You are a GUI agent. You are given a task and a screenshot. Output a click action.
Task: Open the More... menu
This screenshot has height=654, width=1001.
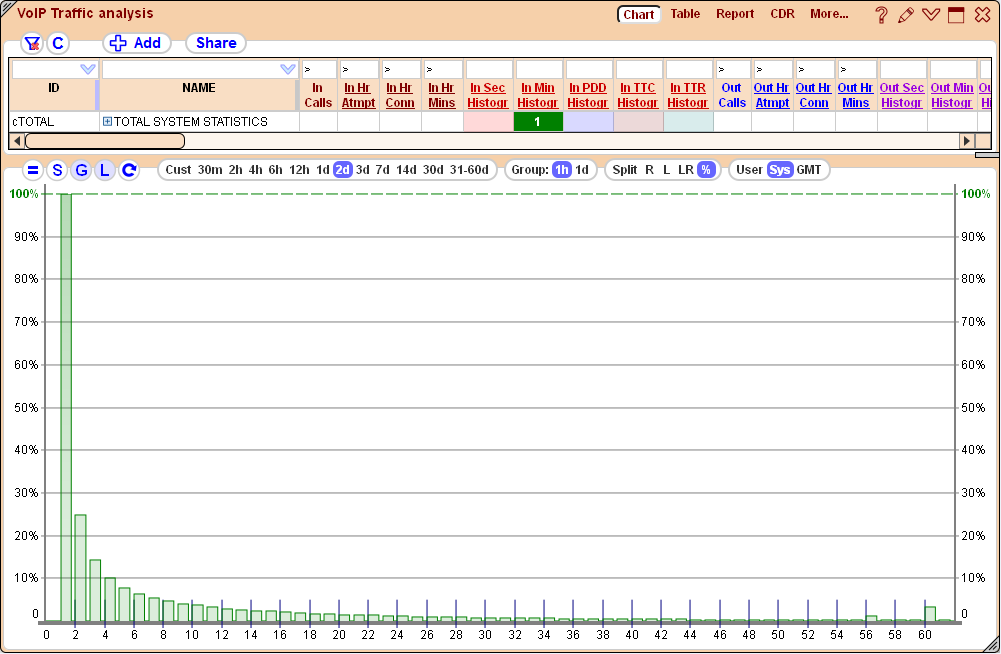tap(830, 14)
